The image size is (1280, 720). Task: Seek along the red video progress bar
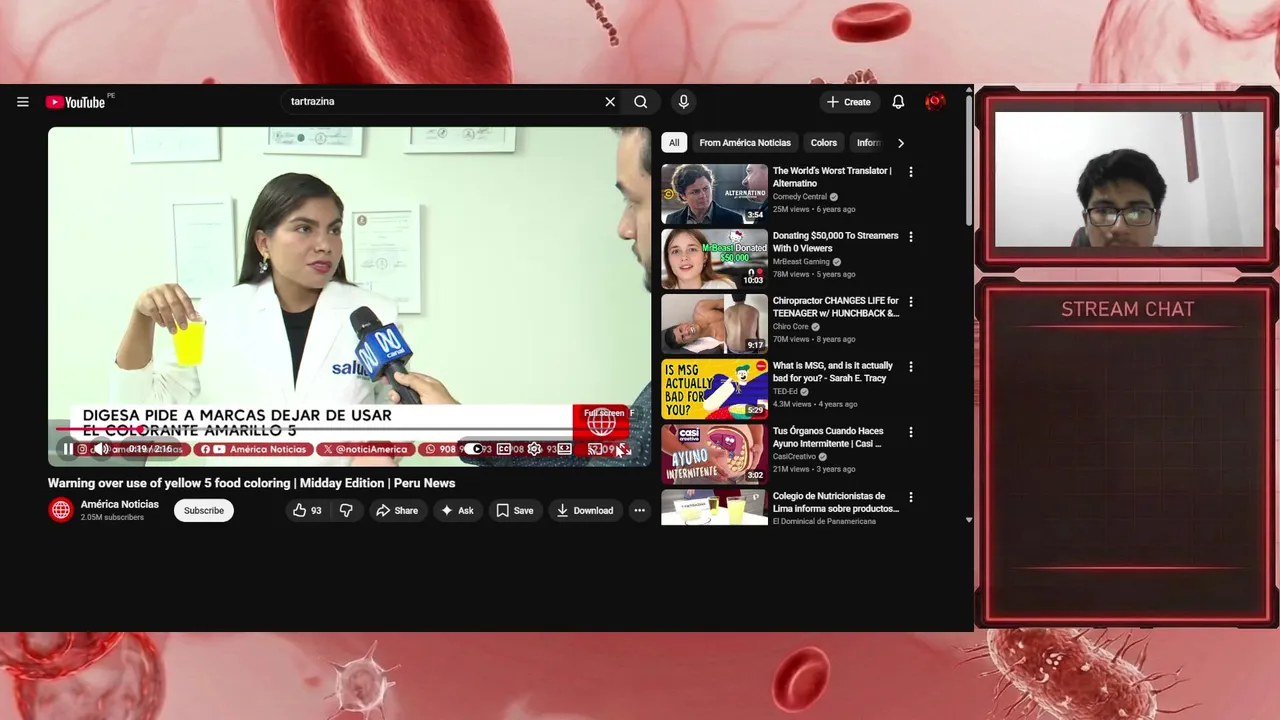(x=349, y=430)
